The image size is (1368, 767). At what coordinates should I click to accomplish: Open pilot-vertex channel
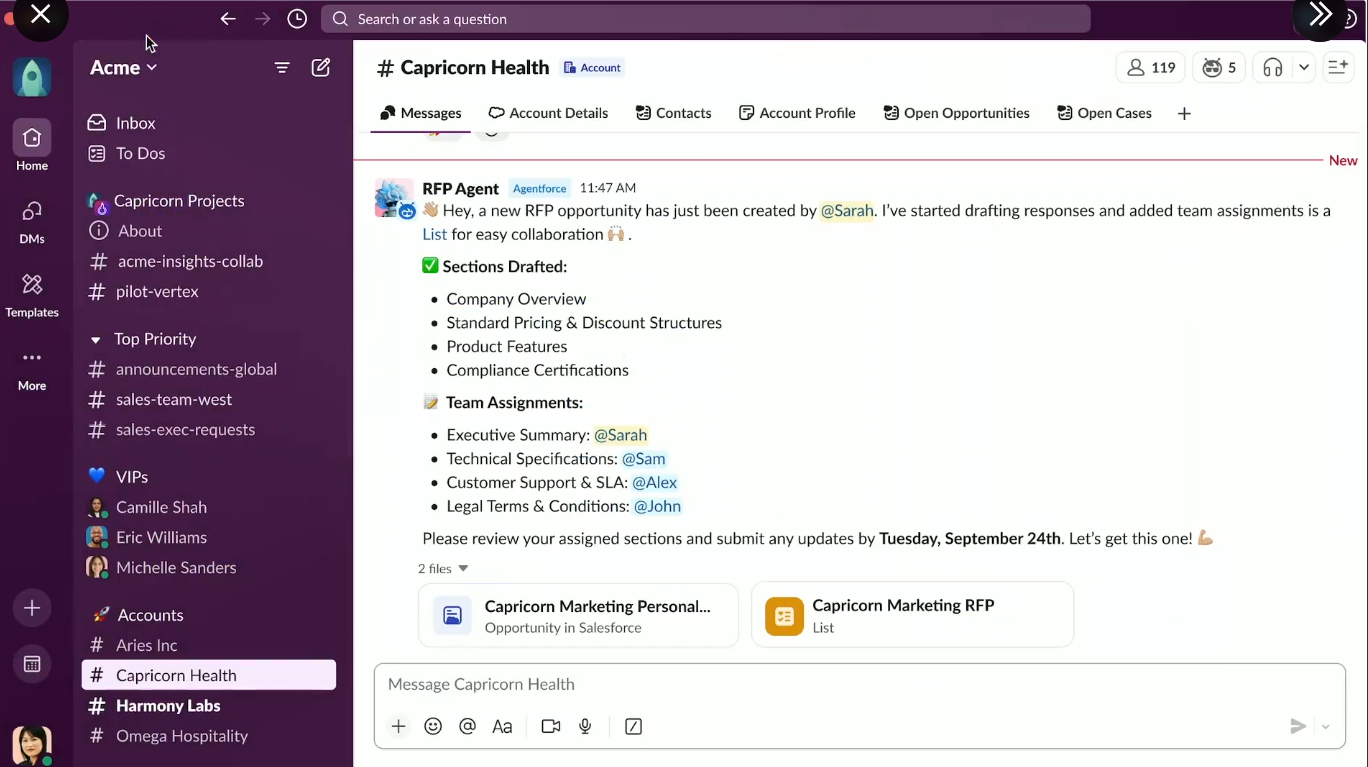pos(157,291)
